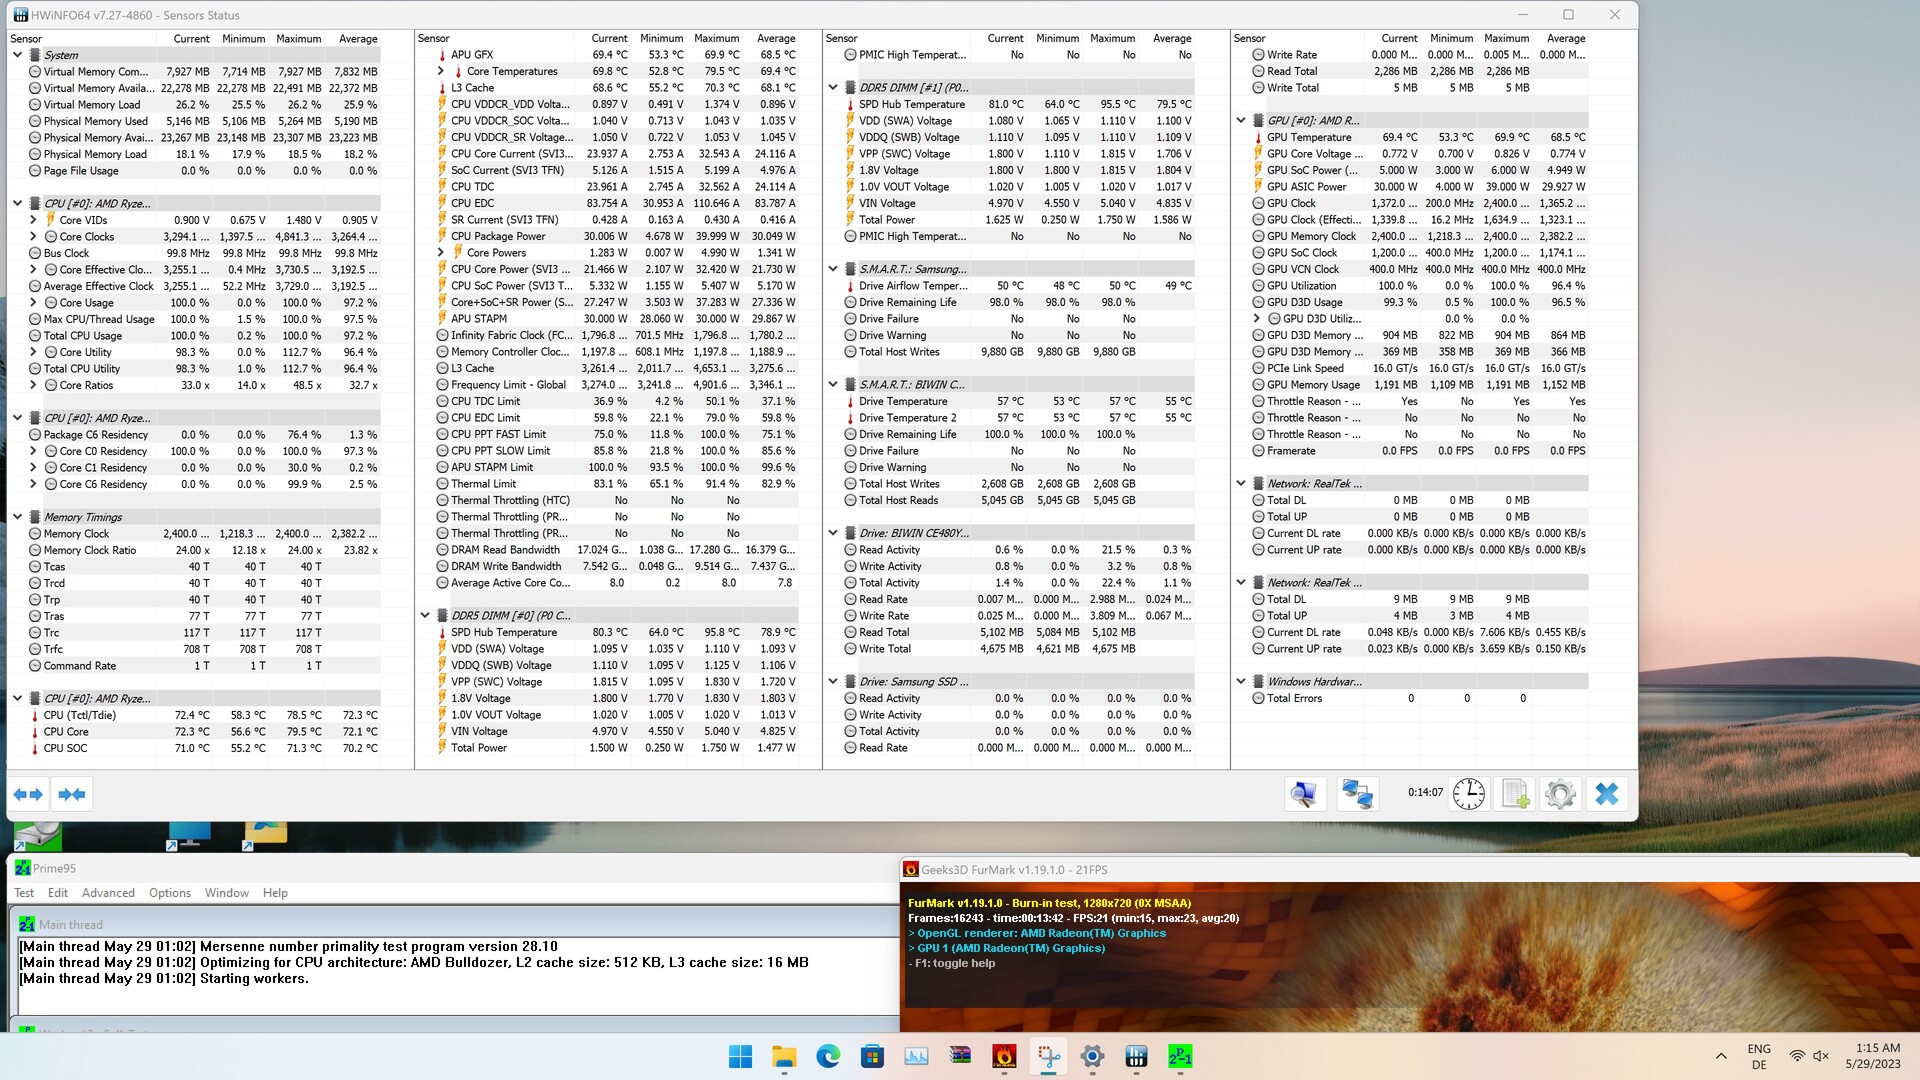Show hidden tray icons chevron
Viewport: 1920px width, 1080px height.
[1721, 1056]
